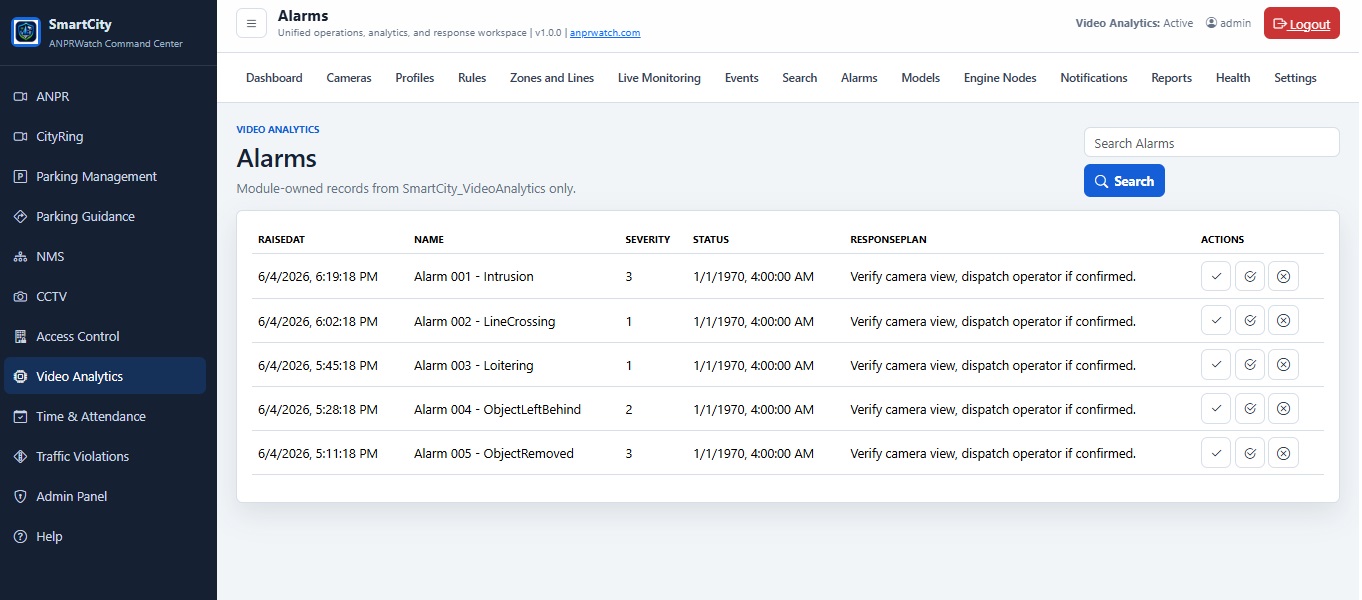Dismiss Alarm 003 - Loitering with X icon

coord(1284,365)
